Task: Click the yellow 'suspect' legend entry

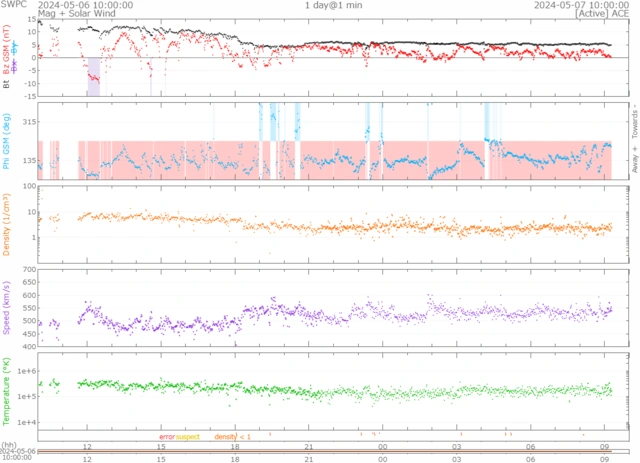Action: (187, 436)
